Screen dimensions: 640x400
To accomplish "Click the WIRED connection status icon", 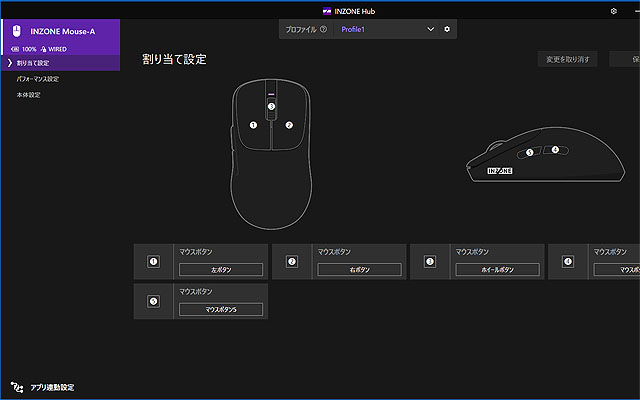I will coord(43,49).
